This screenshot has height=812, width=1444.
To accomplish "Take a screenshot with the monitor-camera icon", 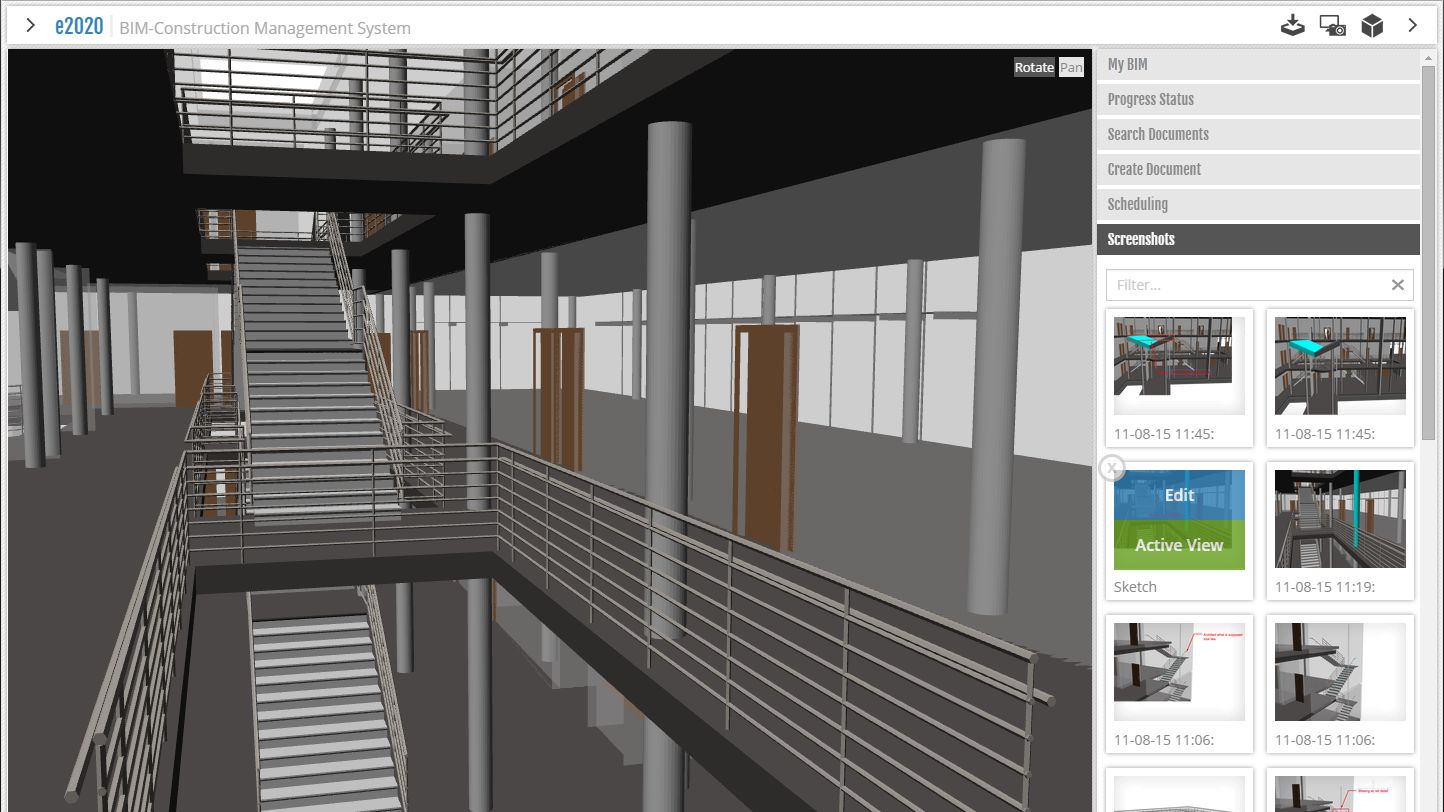I will (1333, 26).
